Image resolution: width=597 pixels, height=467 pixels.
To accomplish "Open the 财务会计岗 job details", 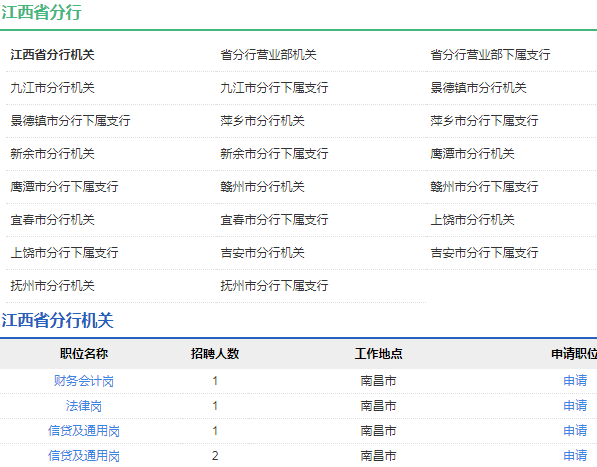I will pos(84,381).
